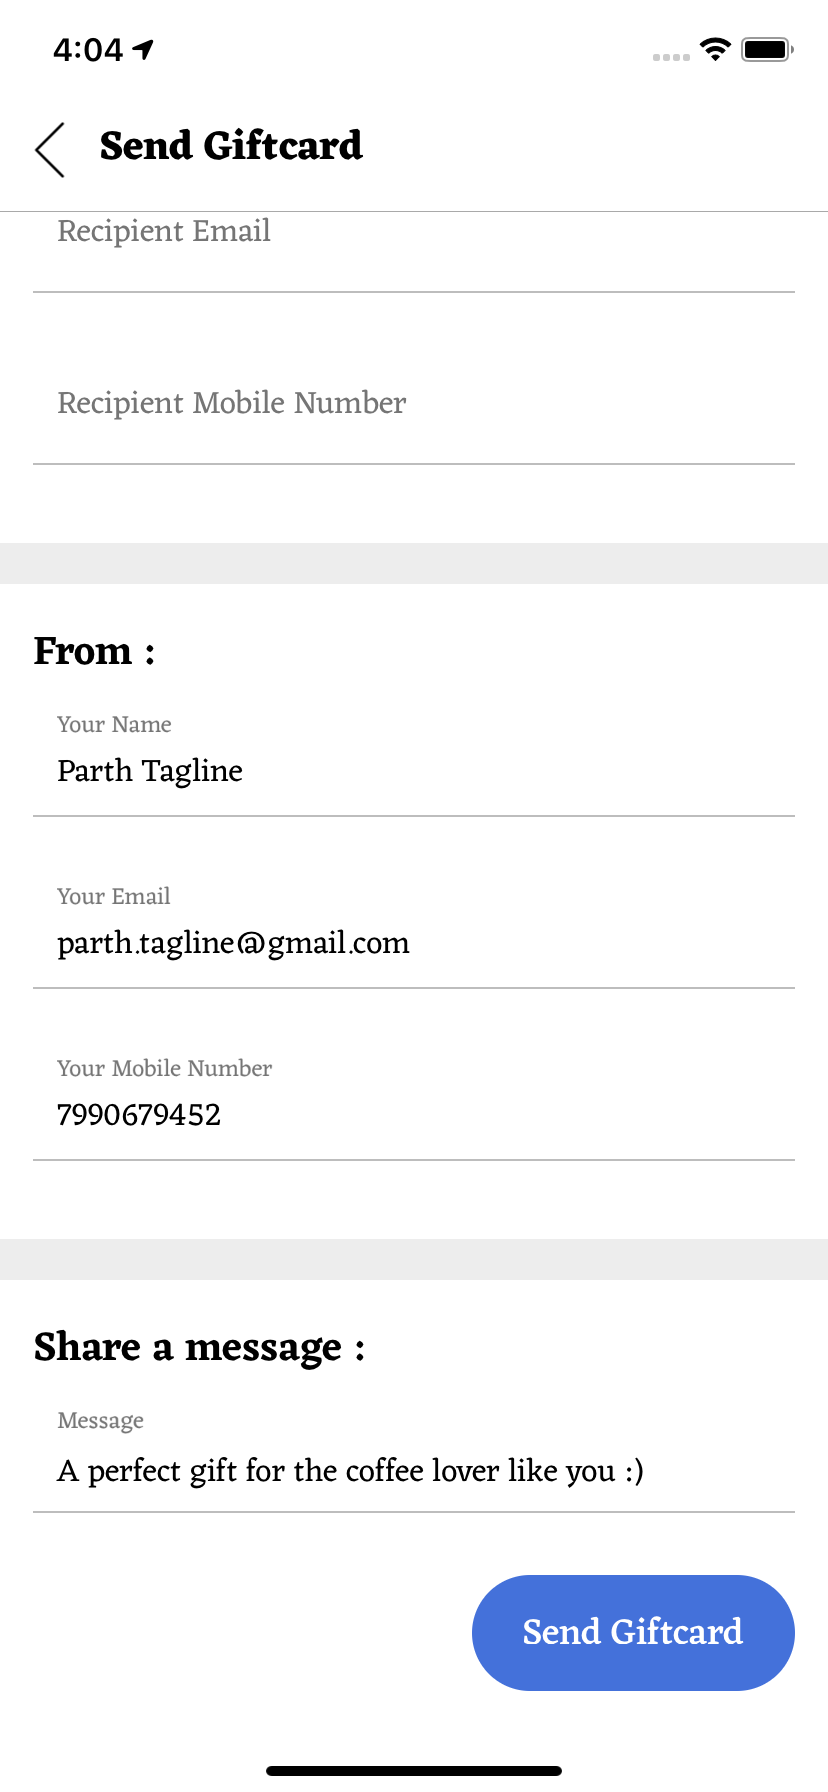Tap the Send Giftcard page title
The height and width of the screenshot is (1792, 828).
coord(231,146)
